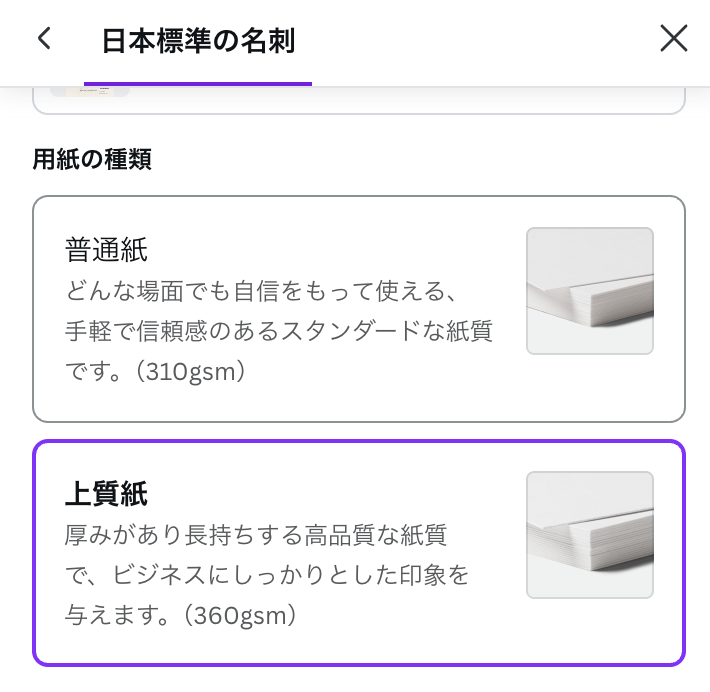The width and height of the screenshot is (710, 692).
Task: Click the 用紙の種類 section heading
Action: pyautogui.click(x=92, y=159)
